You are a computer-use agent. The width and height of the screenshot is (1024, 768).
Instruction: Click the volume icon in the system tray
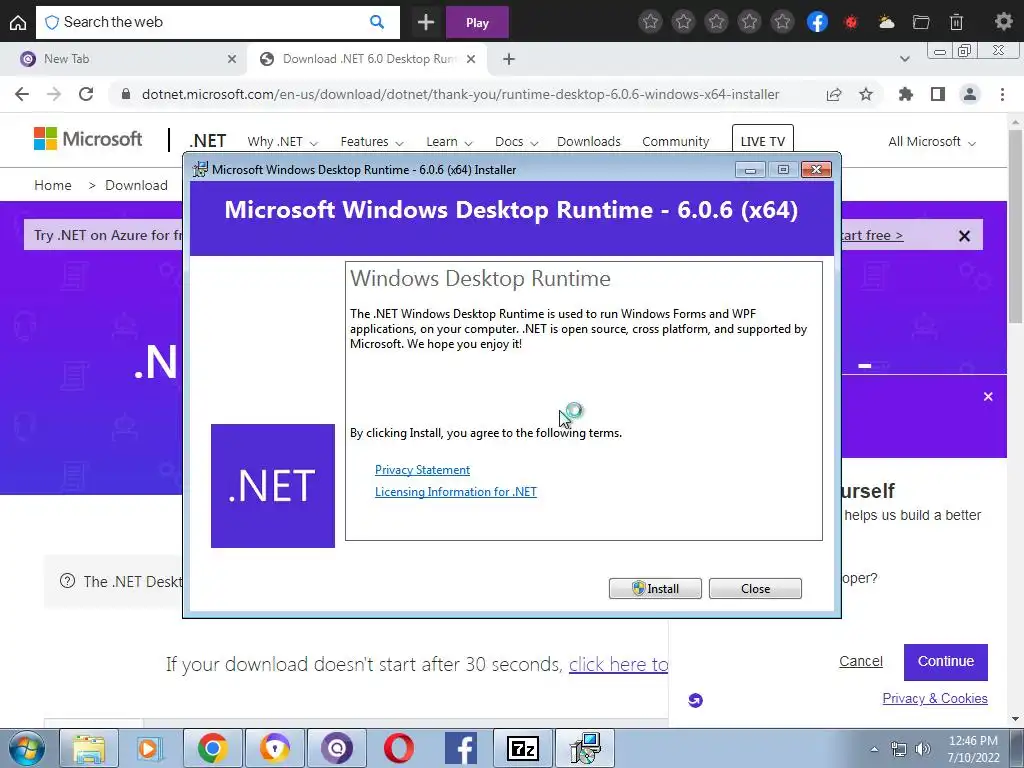[923, 749]
